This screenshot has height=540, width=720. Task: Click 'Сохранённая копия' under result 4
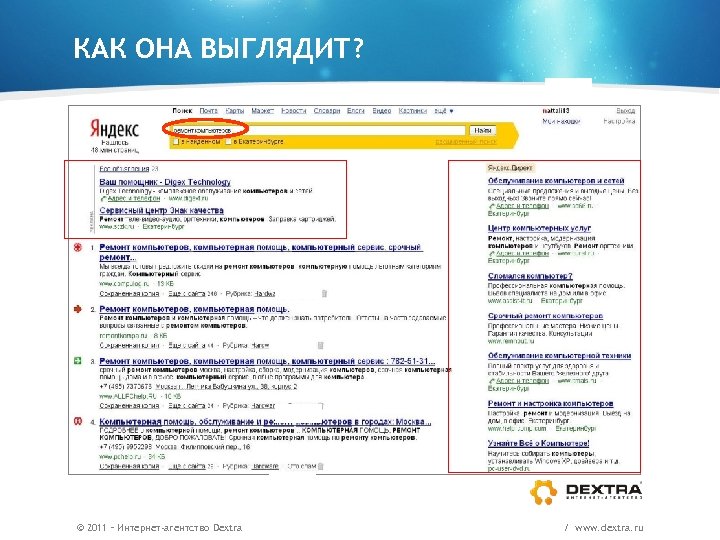(129, 466)
